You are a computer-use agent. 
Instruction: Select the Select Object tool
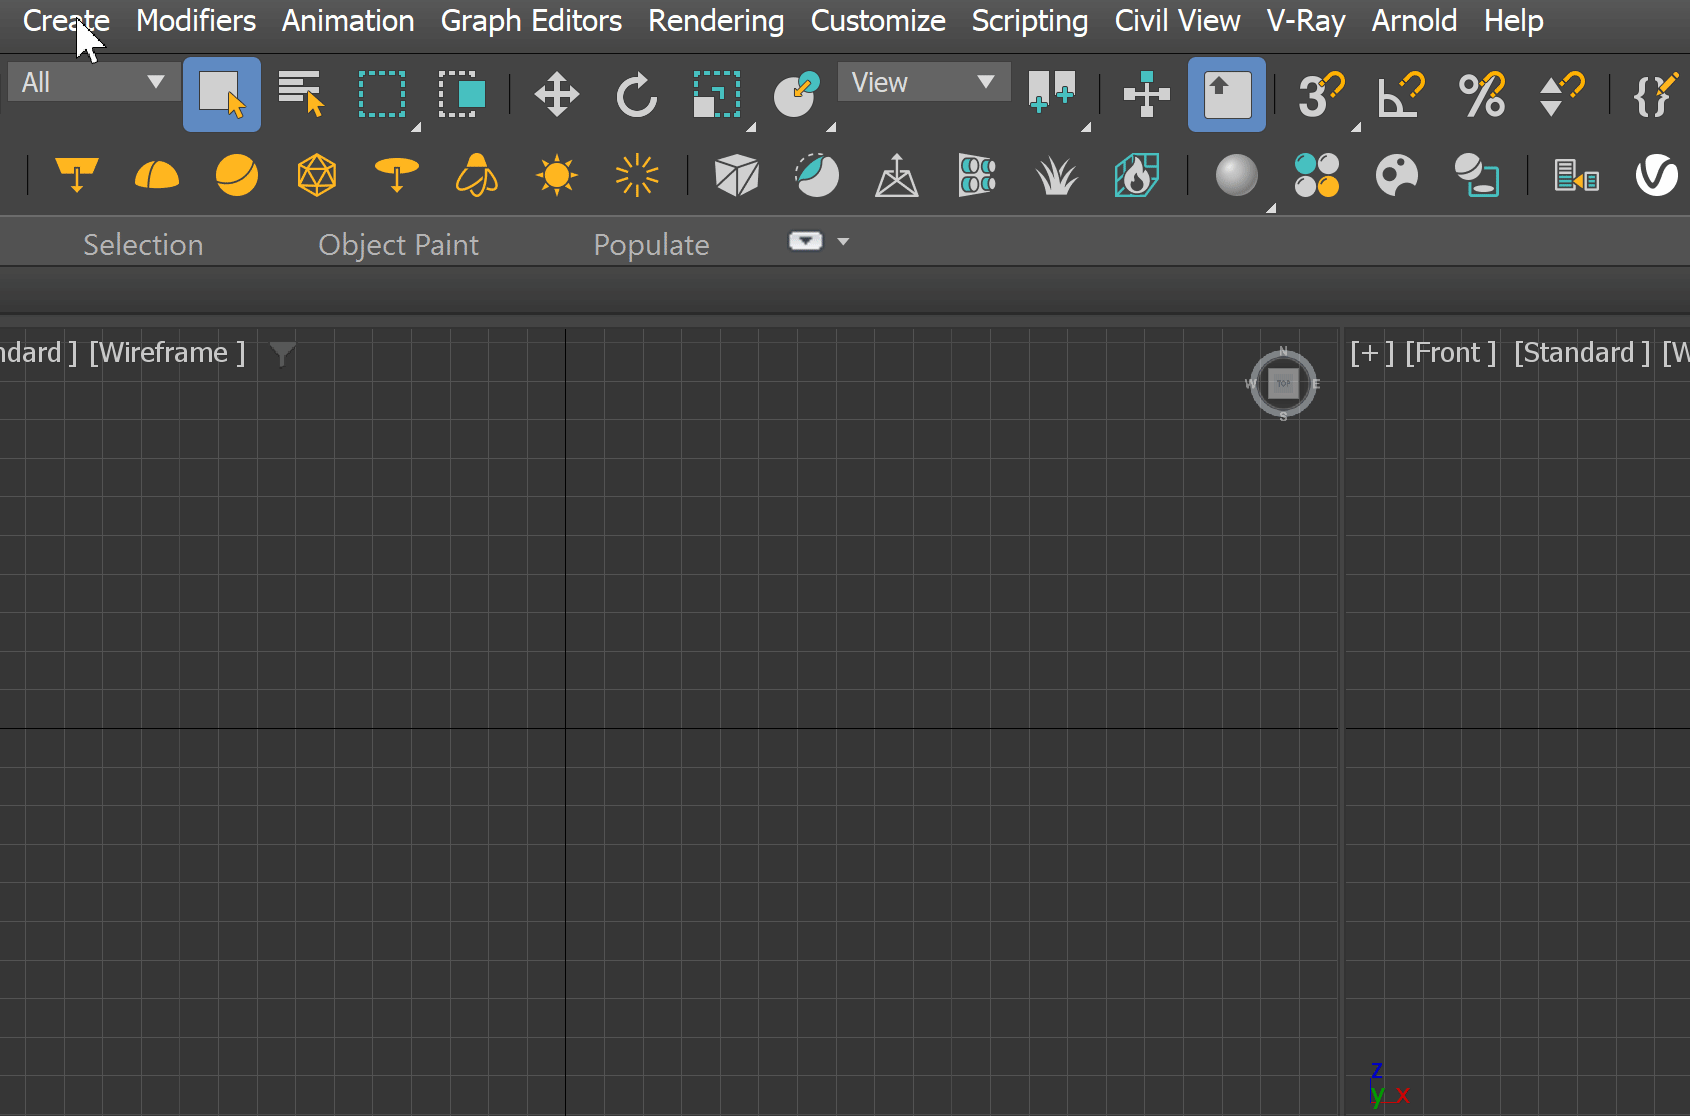221,94
